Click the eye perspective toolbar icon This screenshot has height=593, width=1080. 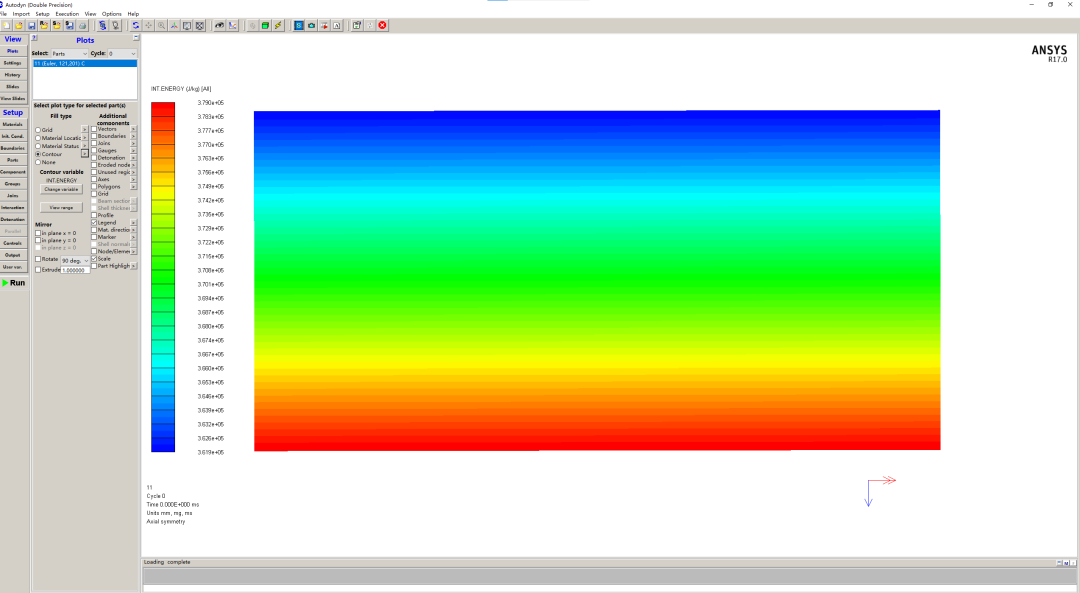pyautogui.click(x=219, y=25)
